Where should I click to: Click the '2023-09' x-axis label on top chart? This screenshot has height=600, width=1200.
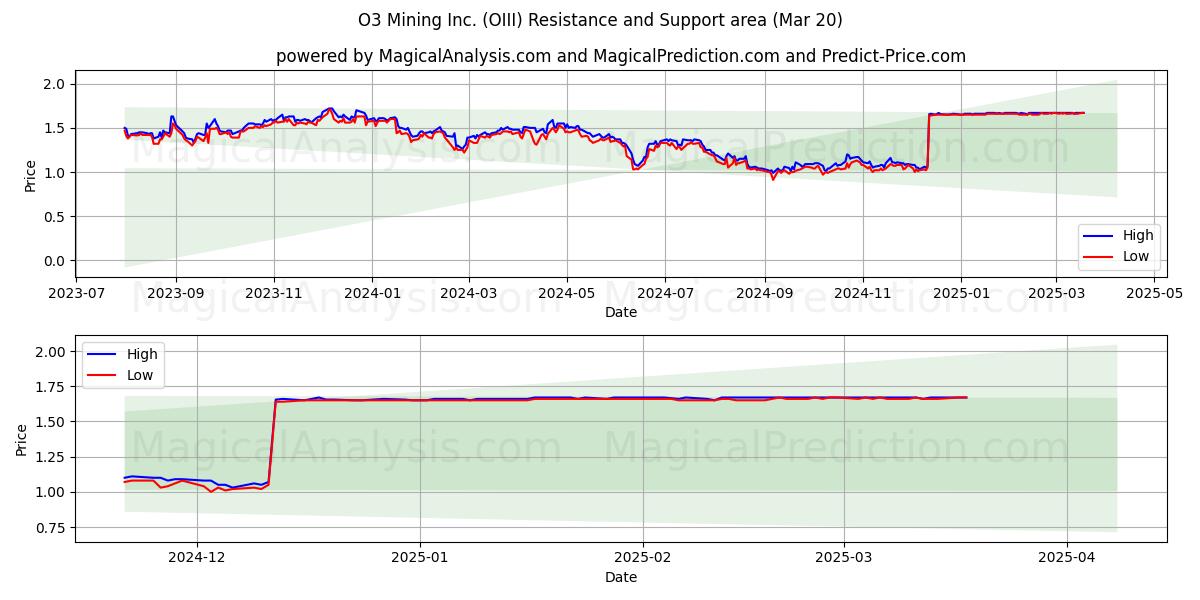(x=176, y=294)
